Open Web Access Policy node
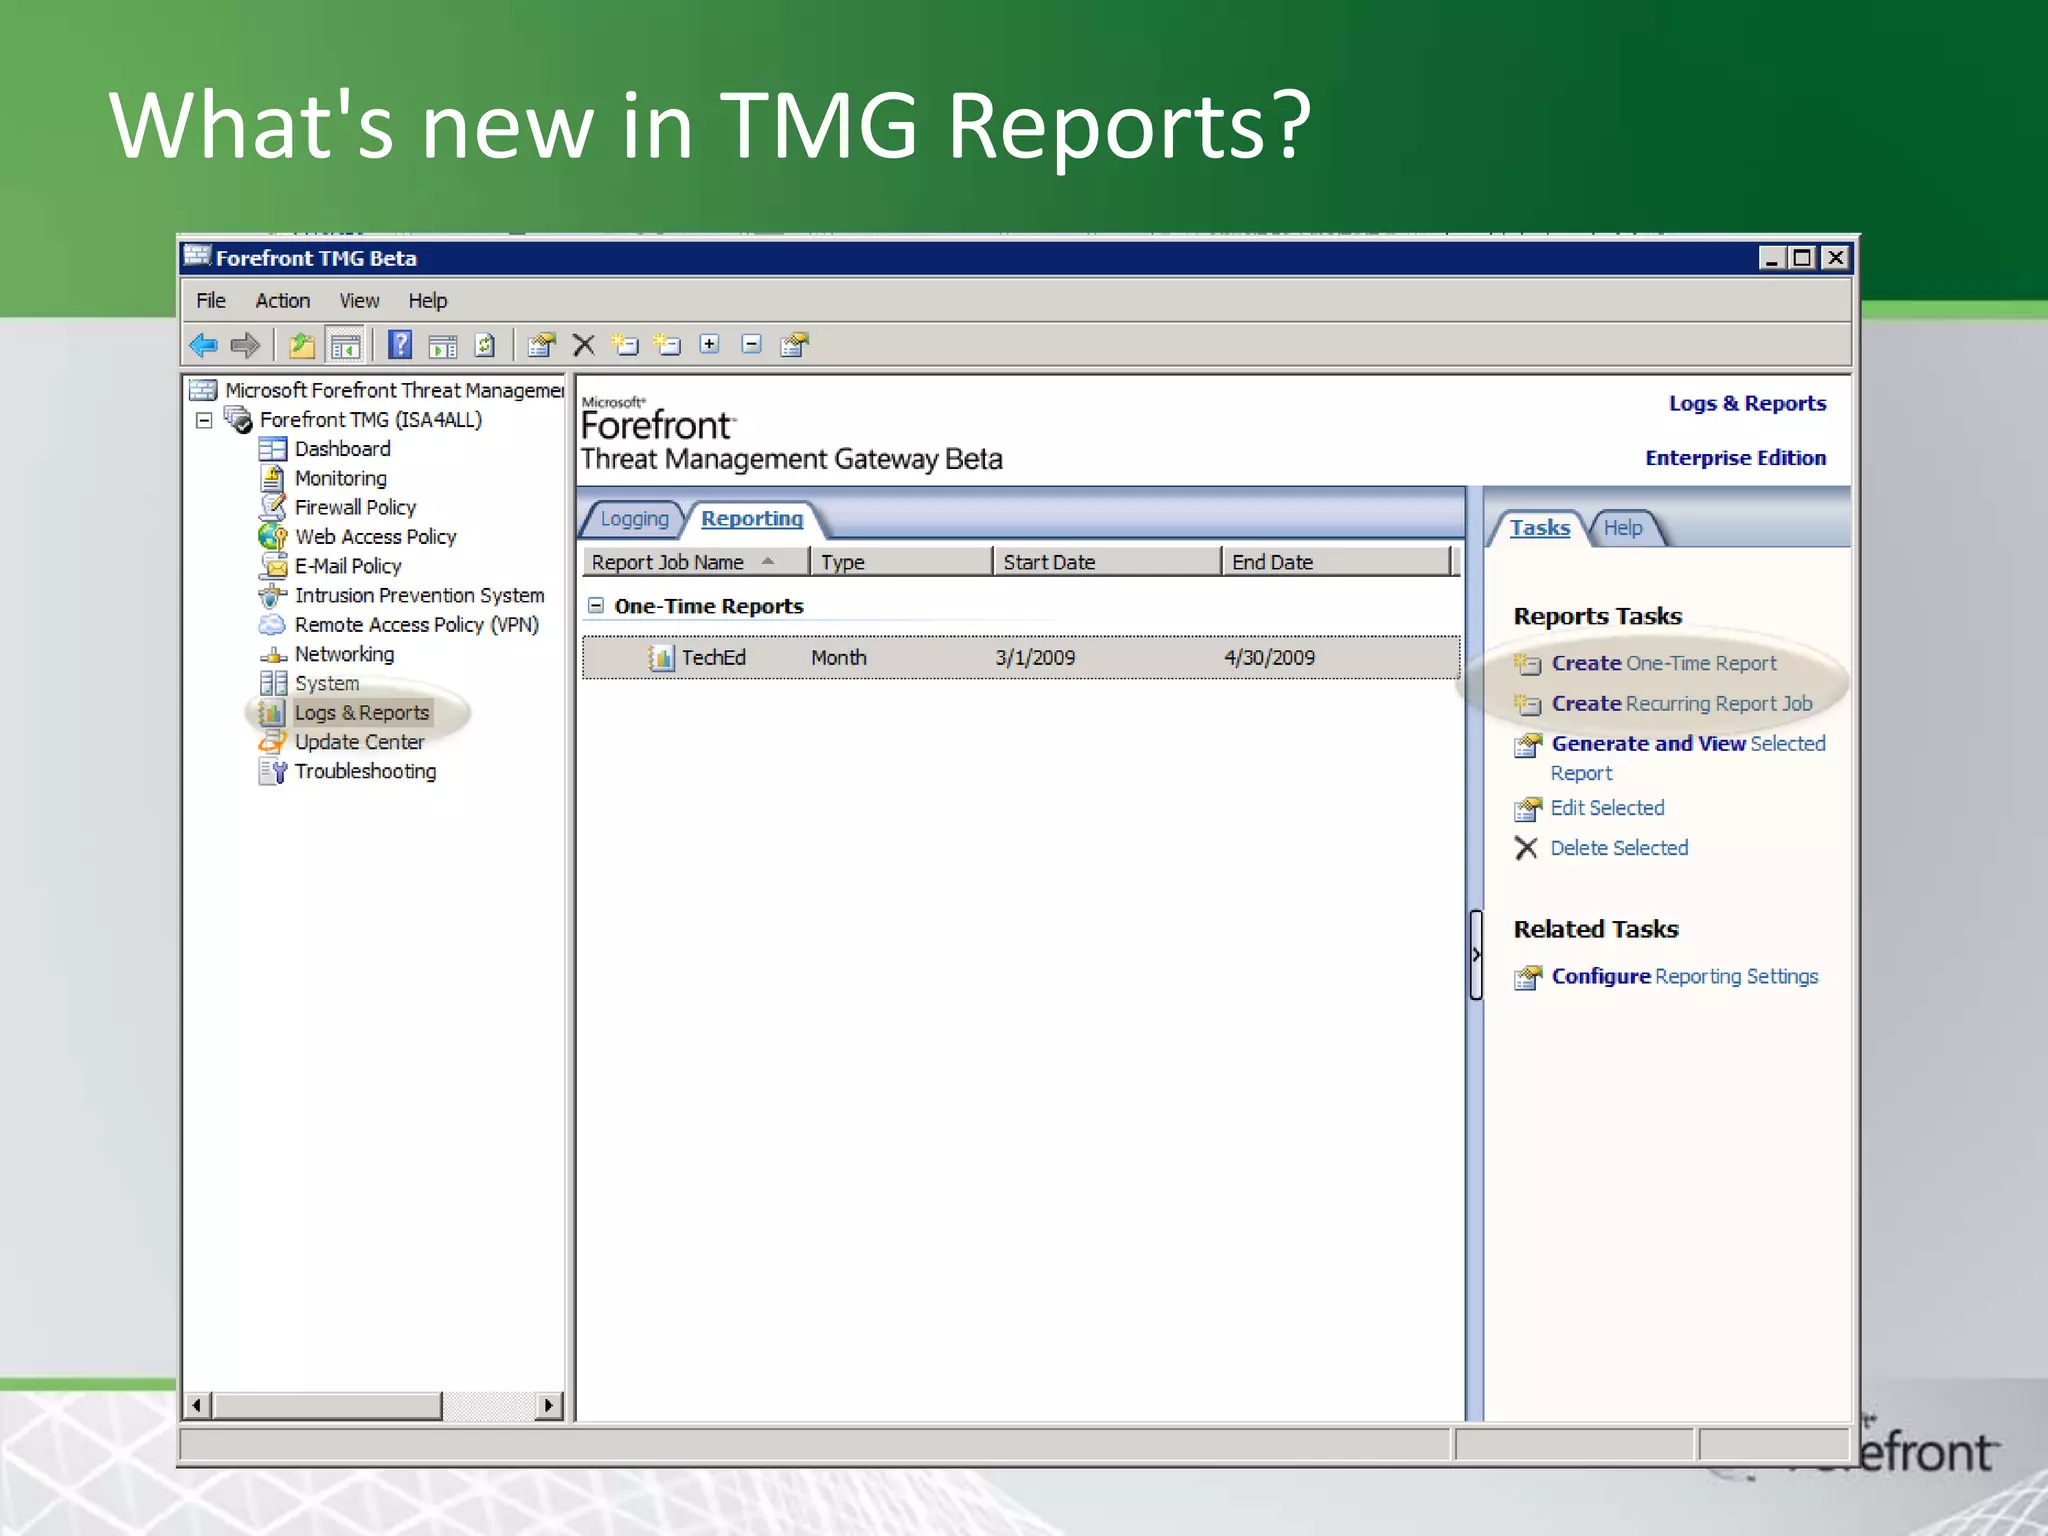Screen dimensions: 2048x1536 [x=375, y=537]
